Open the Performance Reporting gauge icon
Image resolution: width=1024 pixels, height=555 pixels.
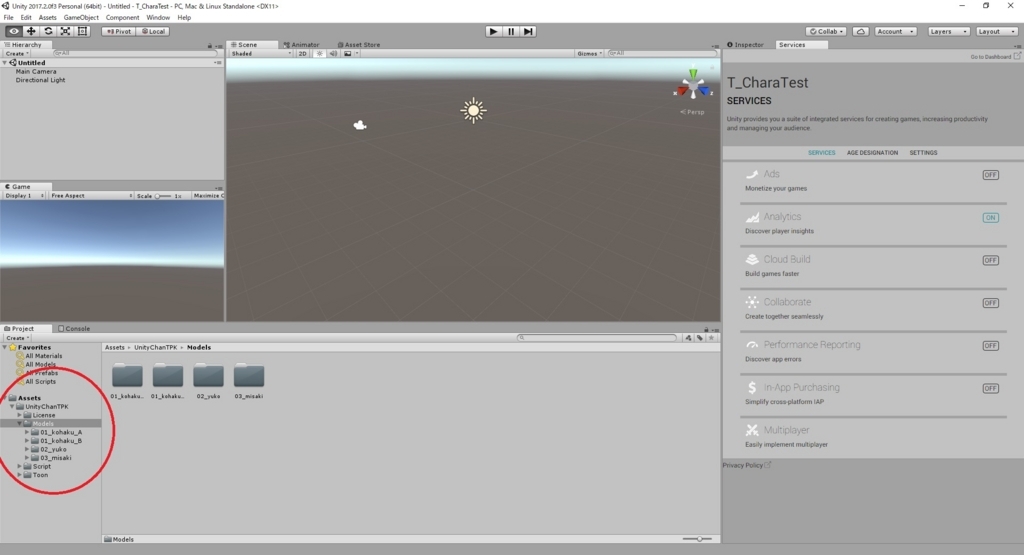click(x=752, y=345)
